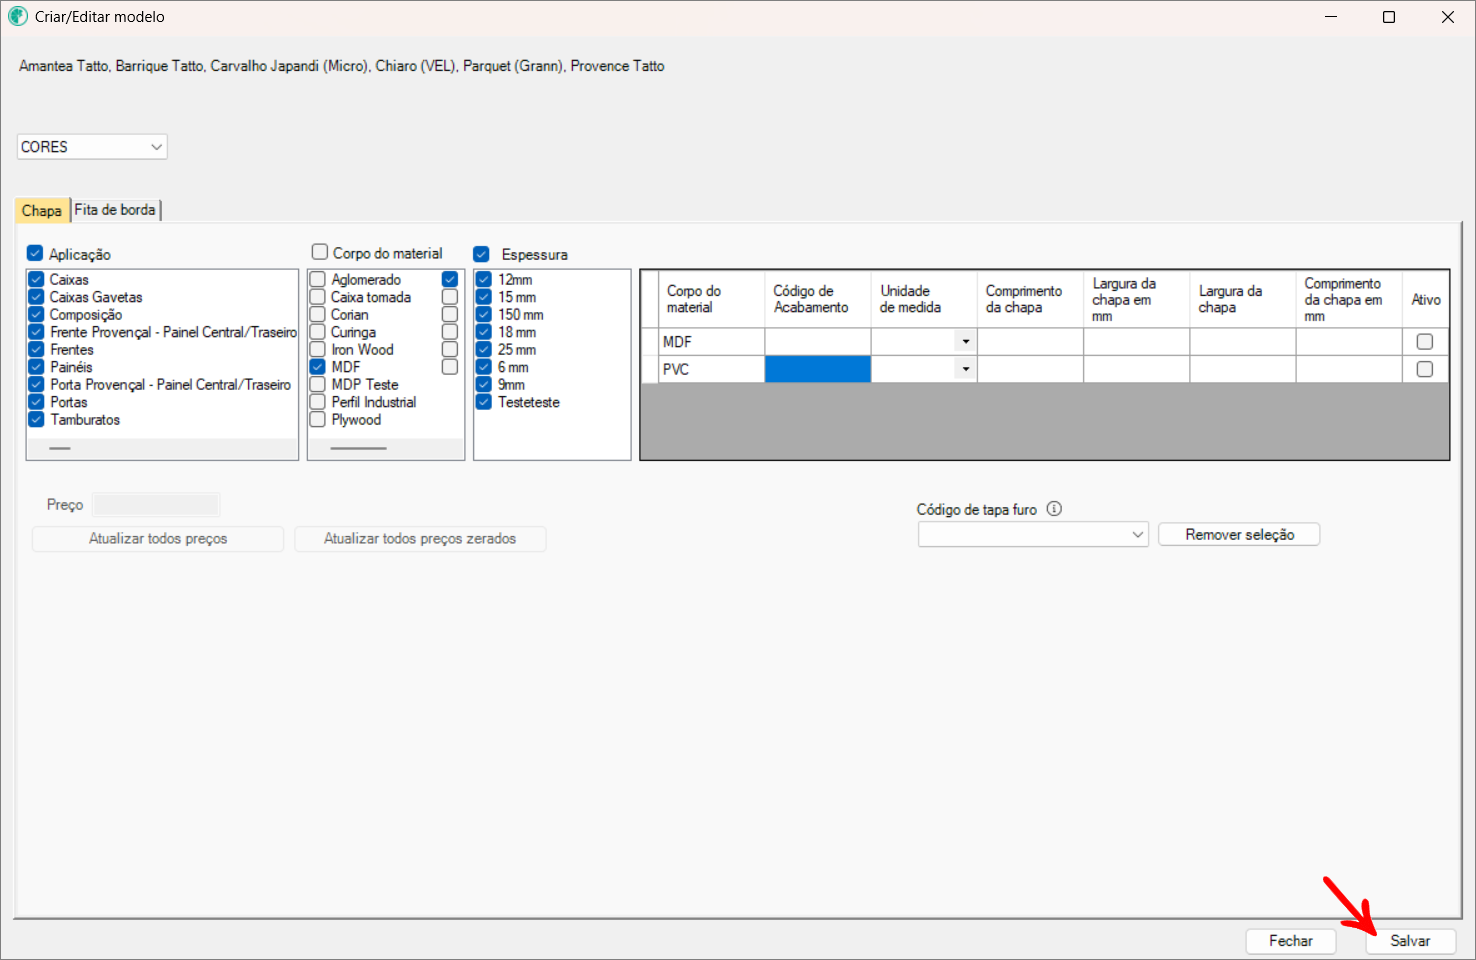Select the Chapa tab
The width and height of the screenshot is (1476, 960).
point(42,210)
